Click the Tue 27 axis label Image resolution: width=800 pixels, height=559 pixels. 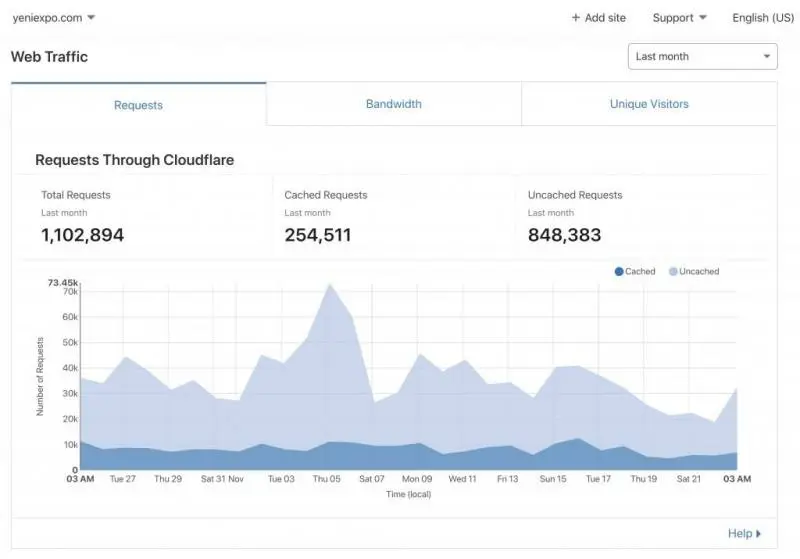point(123,479)
